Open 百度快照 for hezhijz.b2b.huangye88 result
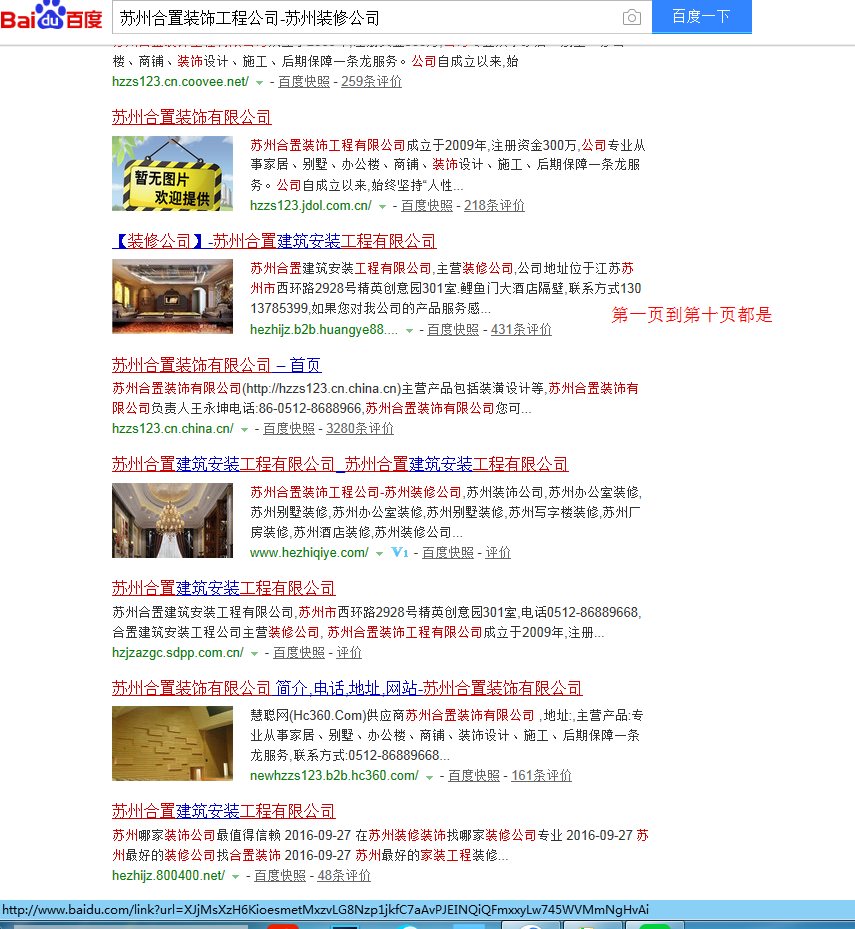Image resolution: width=855 pixels, height=929 pixels. coord(453,329)
